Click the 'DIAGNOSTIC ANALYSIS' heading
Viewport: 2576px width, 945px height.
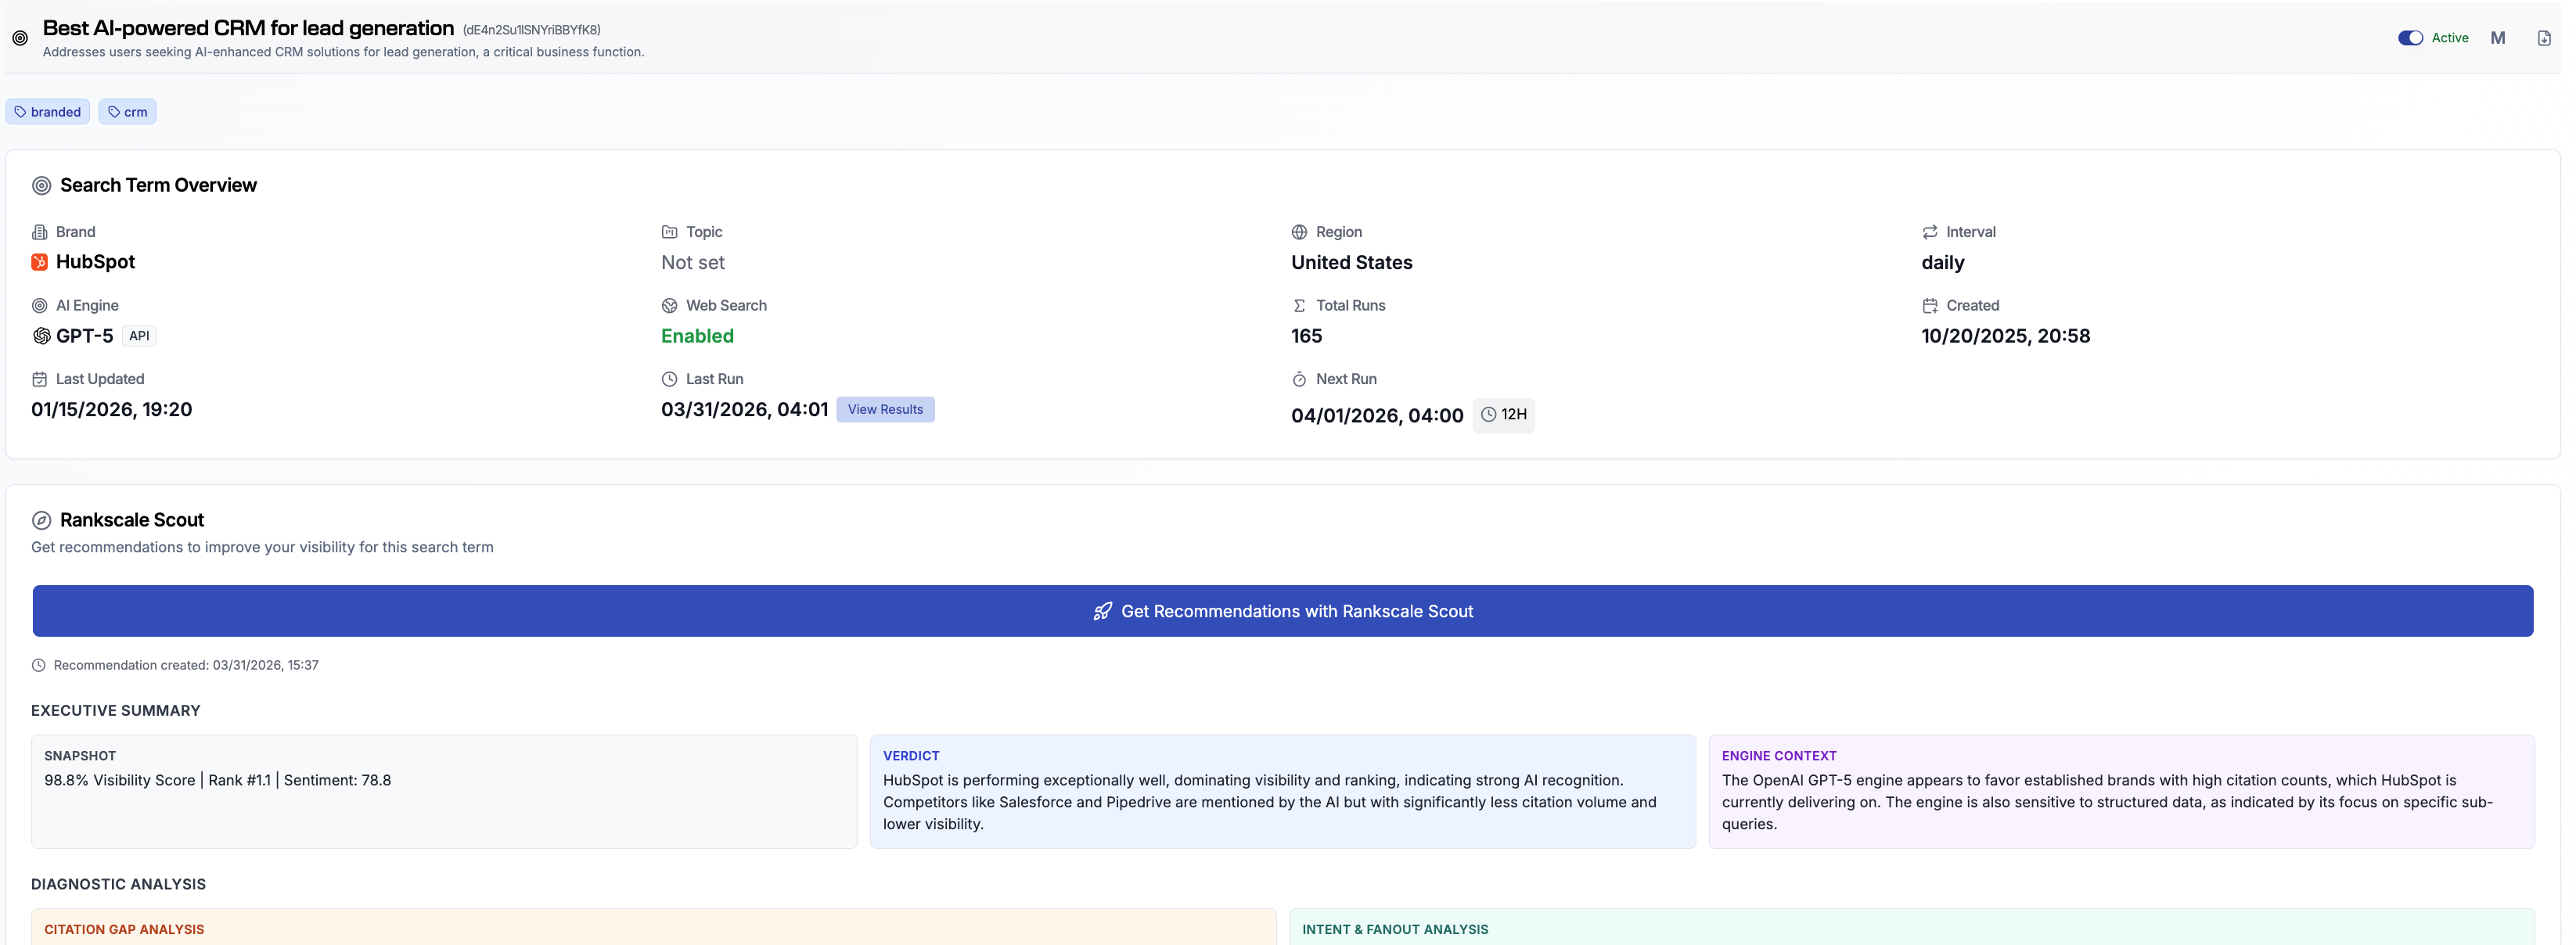pos(119,885)
